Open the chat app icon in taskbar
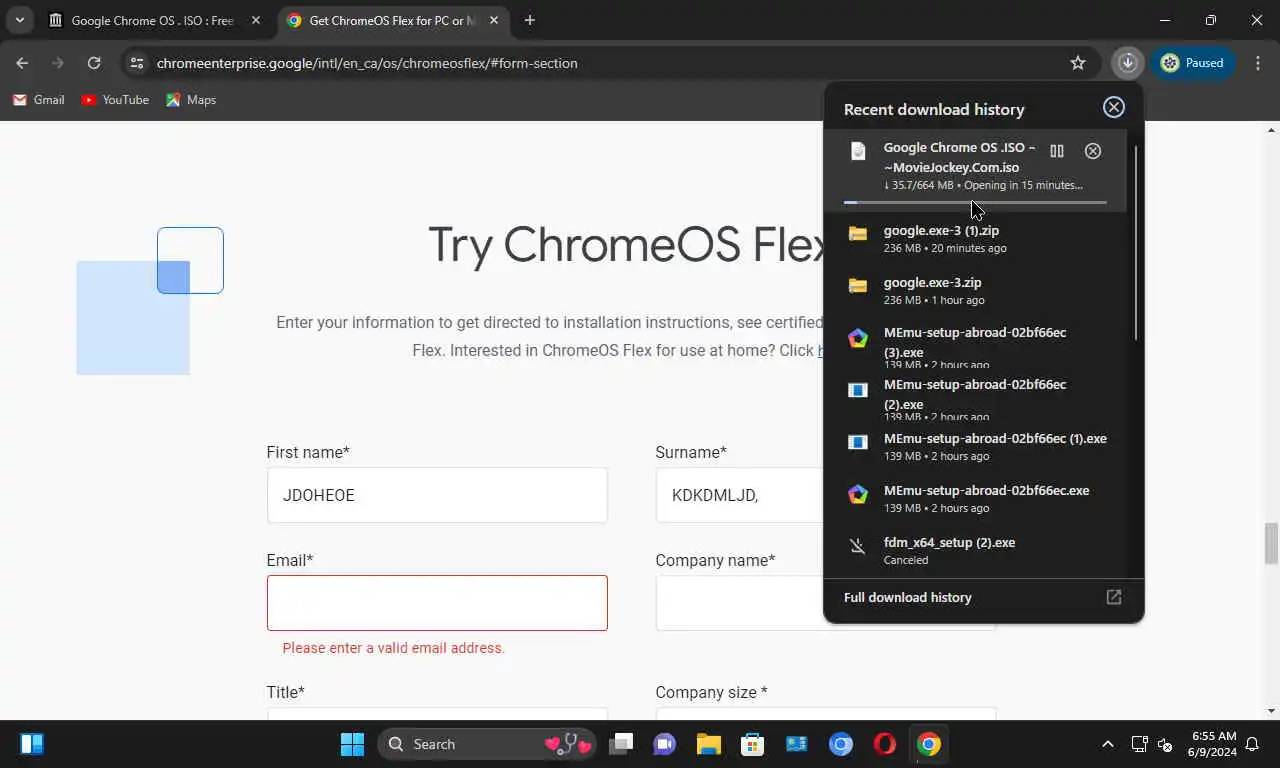 point(665,744)
